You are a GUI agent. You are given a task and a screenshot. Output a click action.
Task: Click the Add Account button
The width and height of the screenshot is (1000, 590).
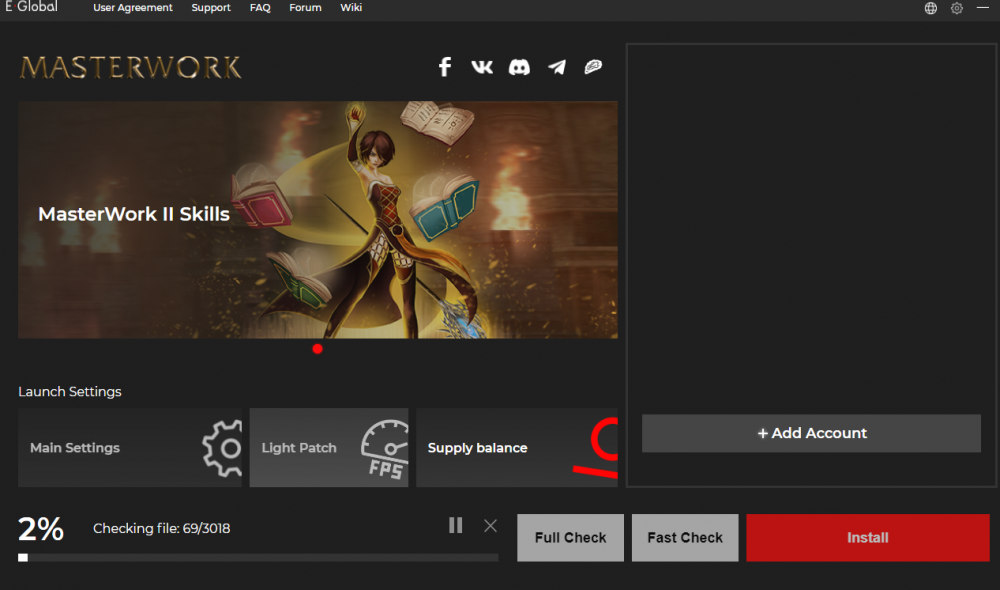811,434
